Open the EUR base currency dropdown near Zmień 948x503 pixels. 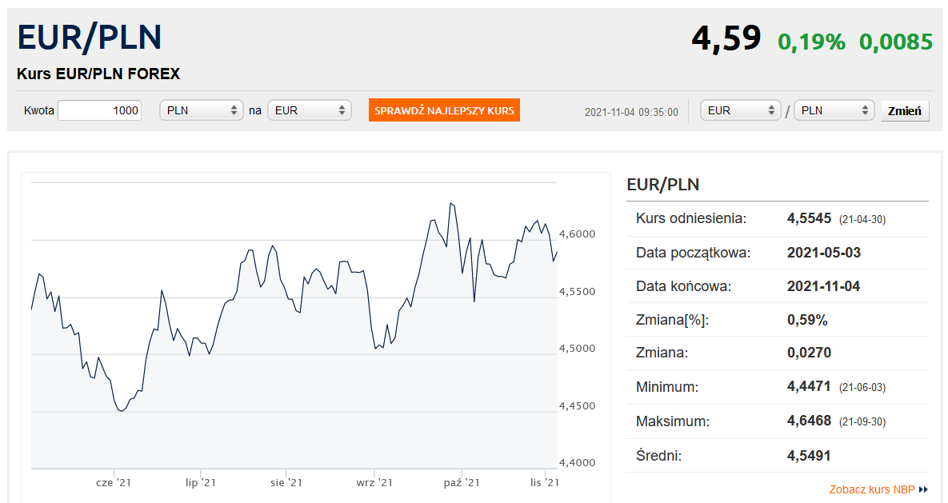tap(741, 111)
